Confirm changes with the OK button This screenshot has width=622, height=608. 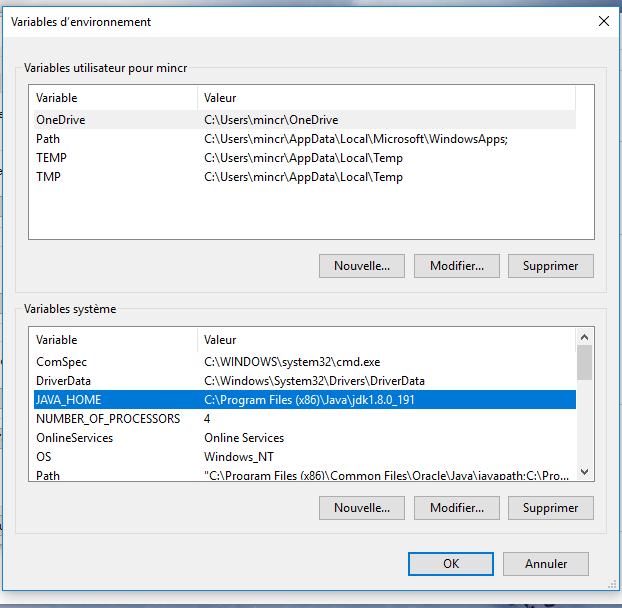click(451, 564)
